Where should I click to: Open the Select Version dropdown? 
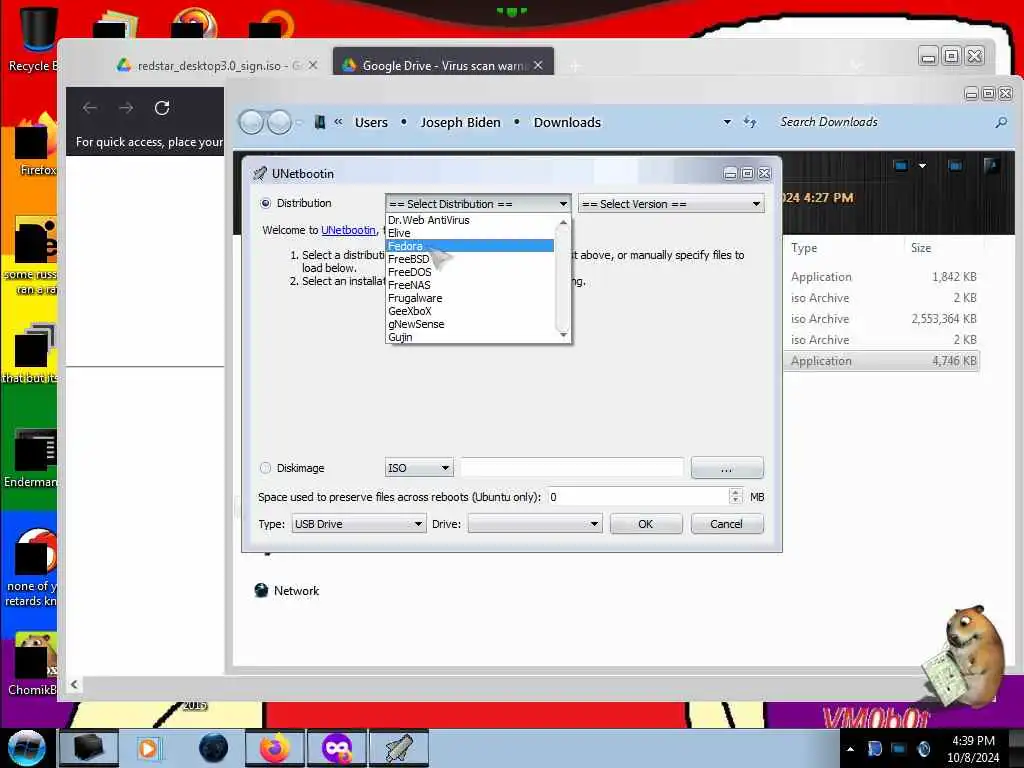tap(671, 204)
